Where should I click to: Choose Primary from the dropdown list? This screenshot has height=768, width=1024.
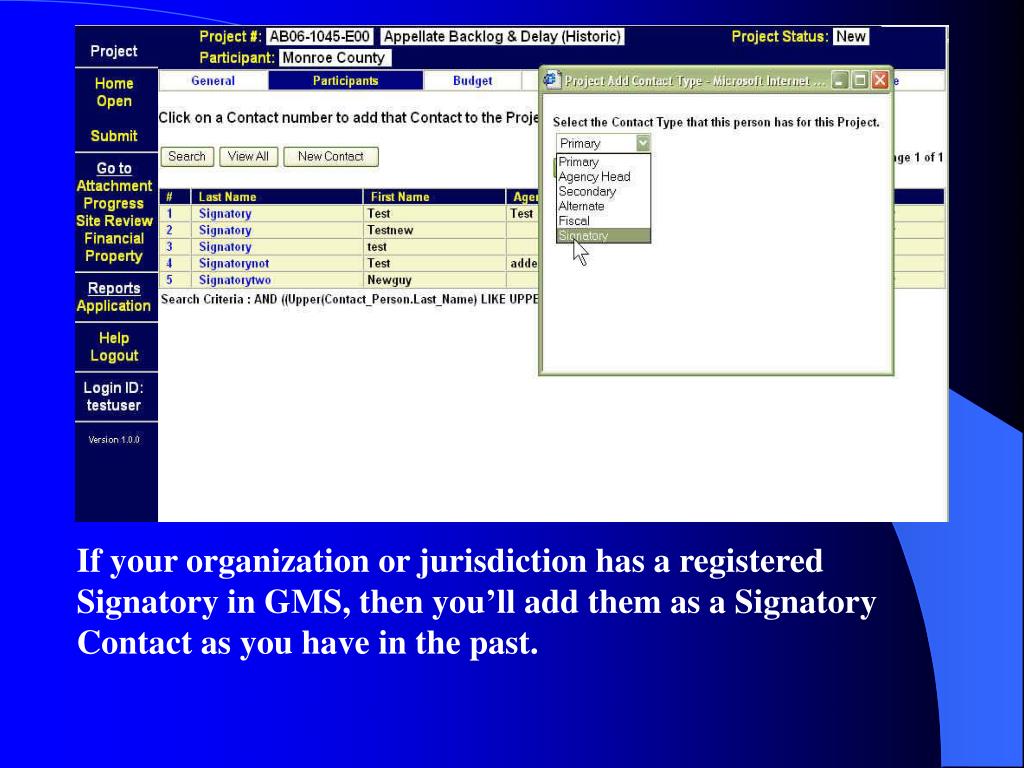point(603,162)
